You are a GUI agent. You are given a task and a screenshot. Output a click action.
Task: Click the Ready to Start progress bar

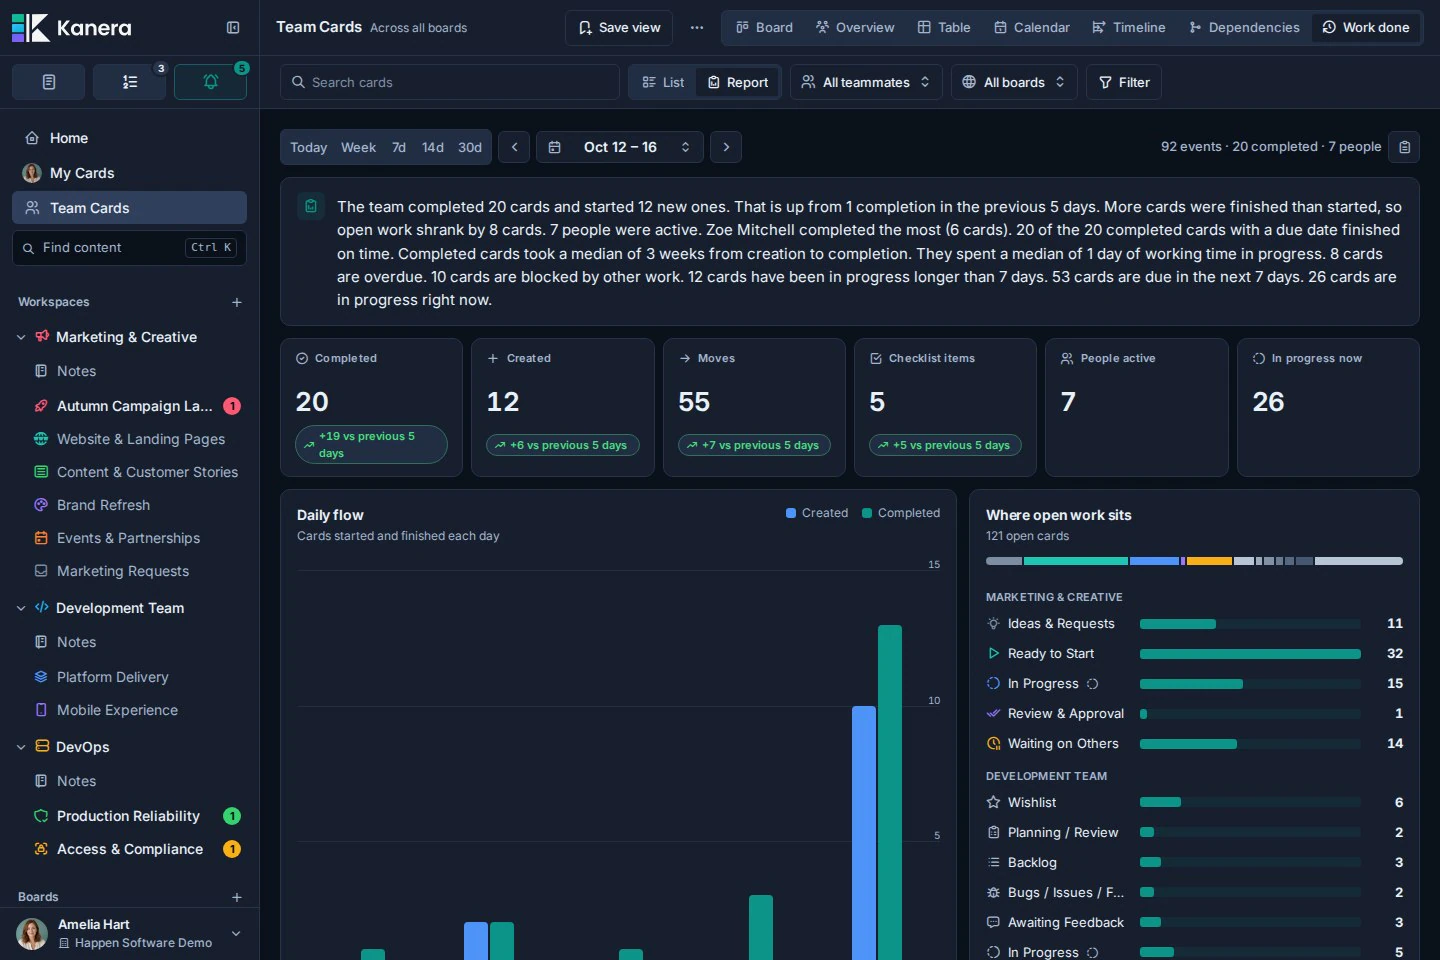[x=1250, y=654]
